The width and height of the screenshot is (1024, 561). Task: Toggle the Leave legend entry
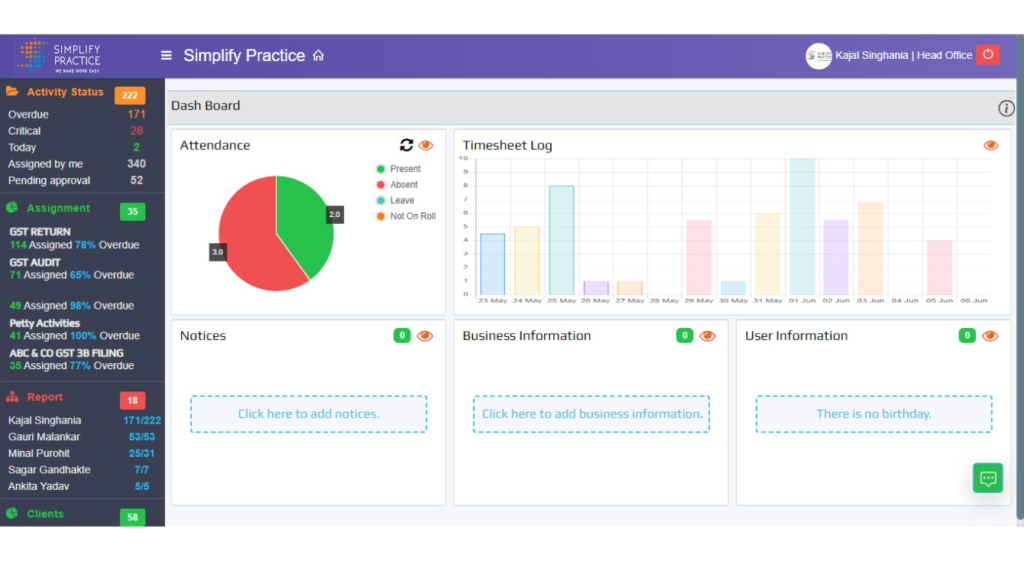pyautogui.click(x=395, y=200)
